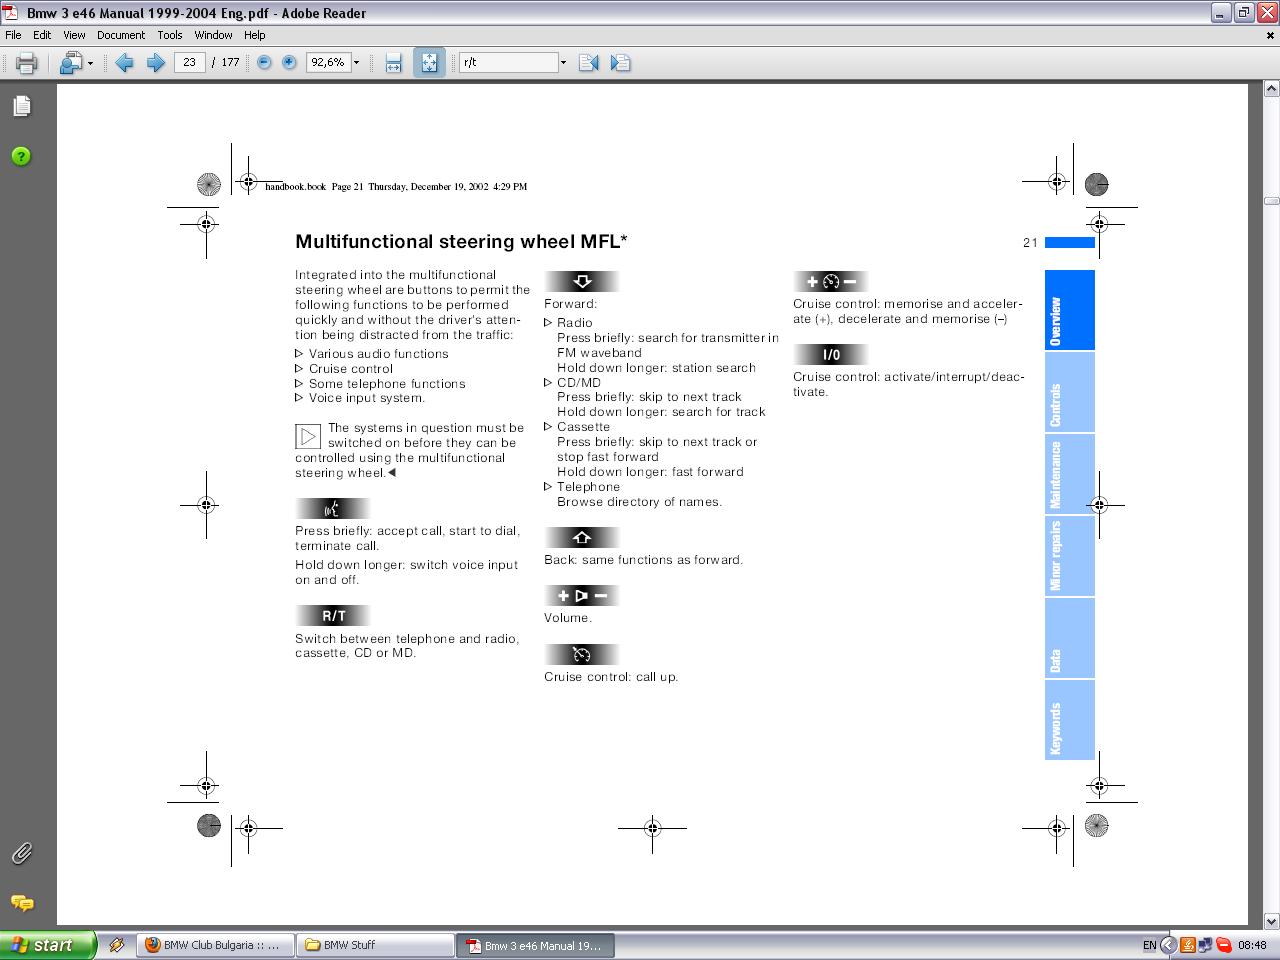
Task: Click the Back up-arrow button image
Action: [582, 537]
